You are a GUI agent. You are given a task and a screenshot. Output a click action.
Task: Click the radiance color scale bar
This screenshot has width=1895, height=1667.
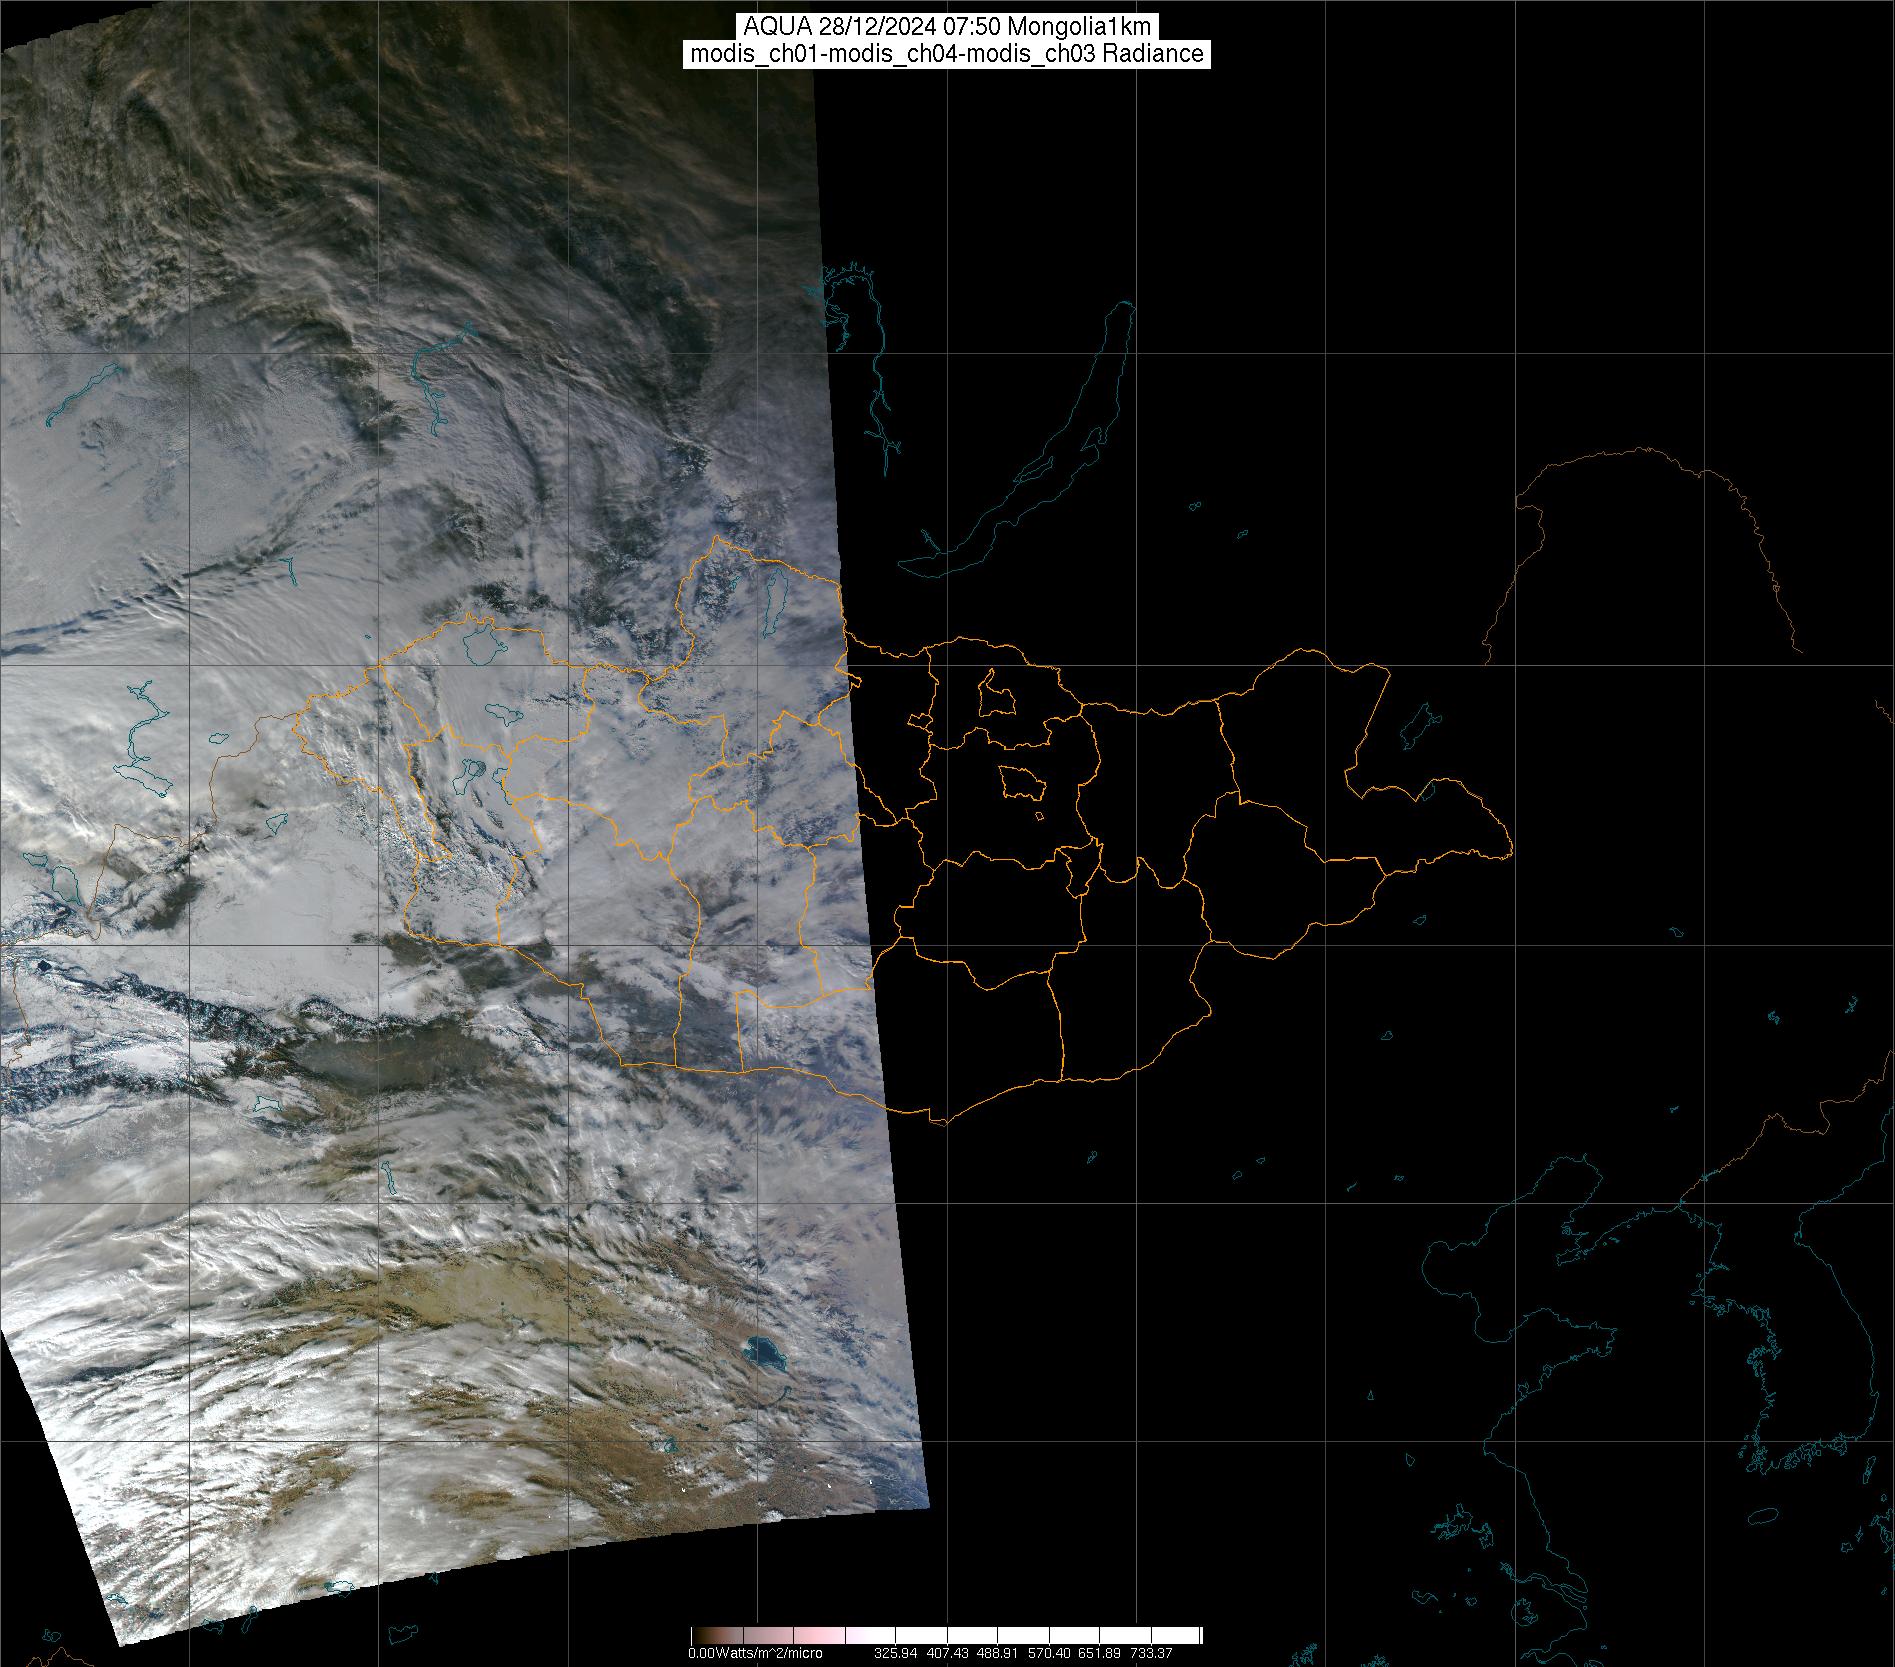click(x=946, y=1636)
